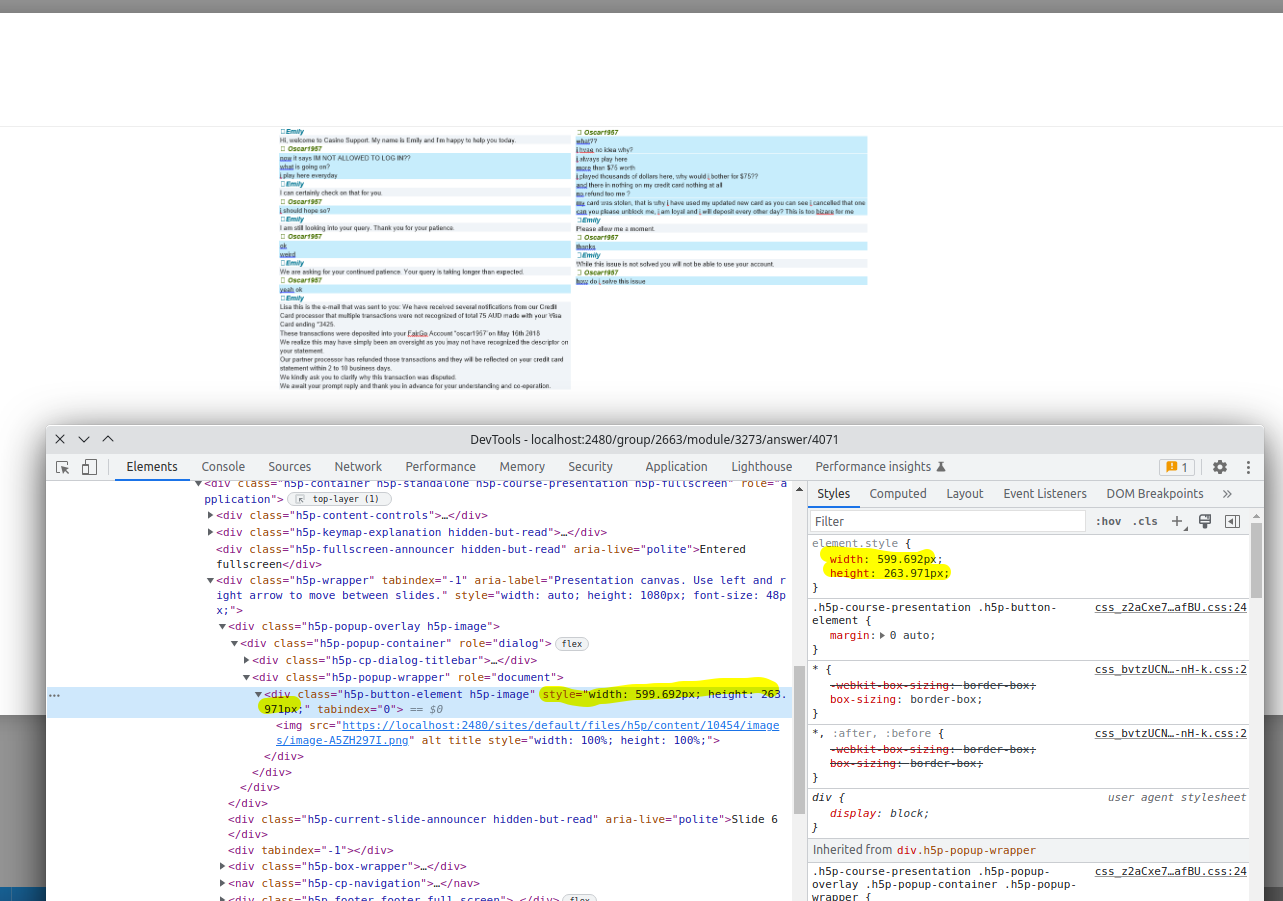Open the Performance tab
The height and width of the screenshot is (901, 1283).
click(440, 467)
